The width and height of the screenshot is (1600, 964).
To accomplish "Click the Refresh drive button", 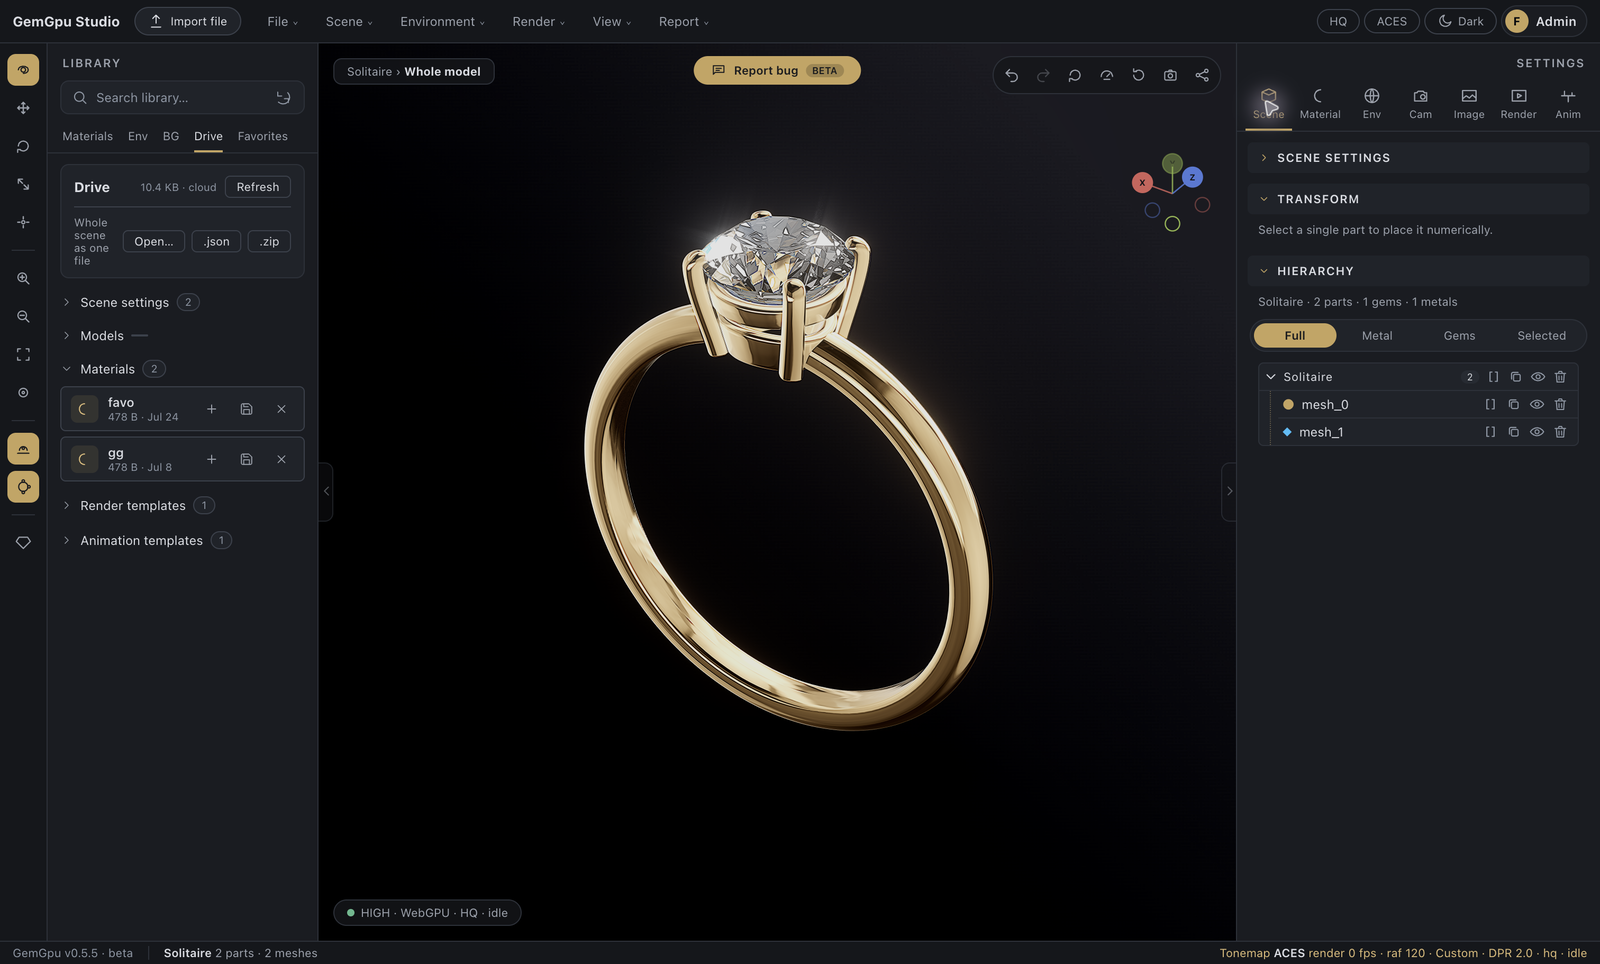I will (258, 187).
